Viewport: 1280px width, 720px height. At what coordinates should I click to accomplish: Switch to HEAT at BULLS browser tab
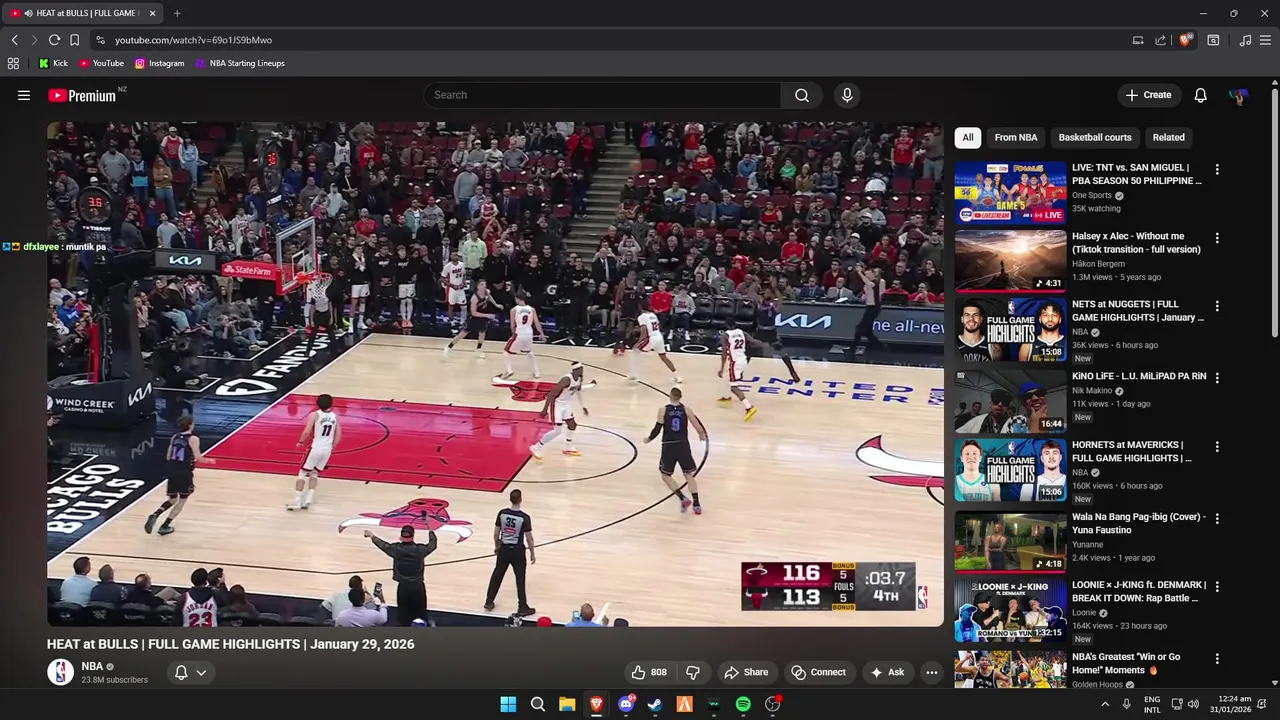(x=84, y=13)
